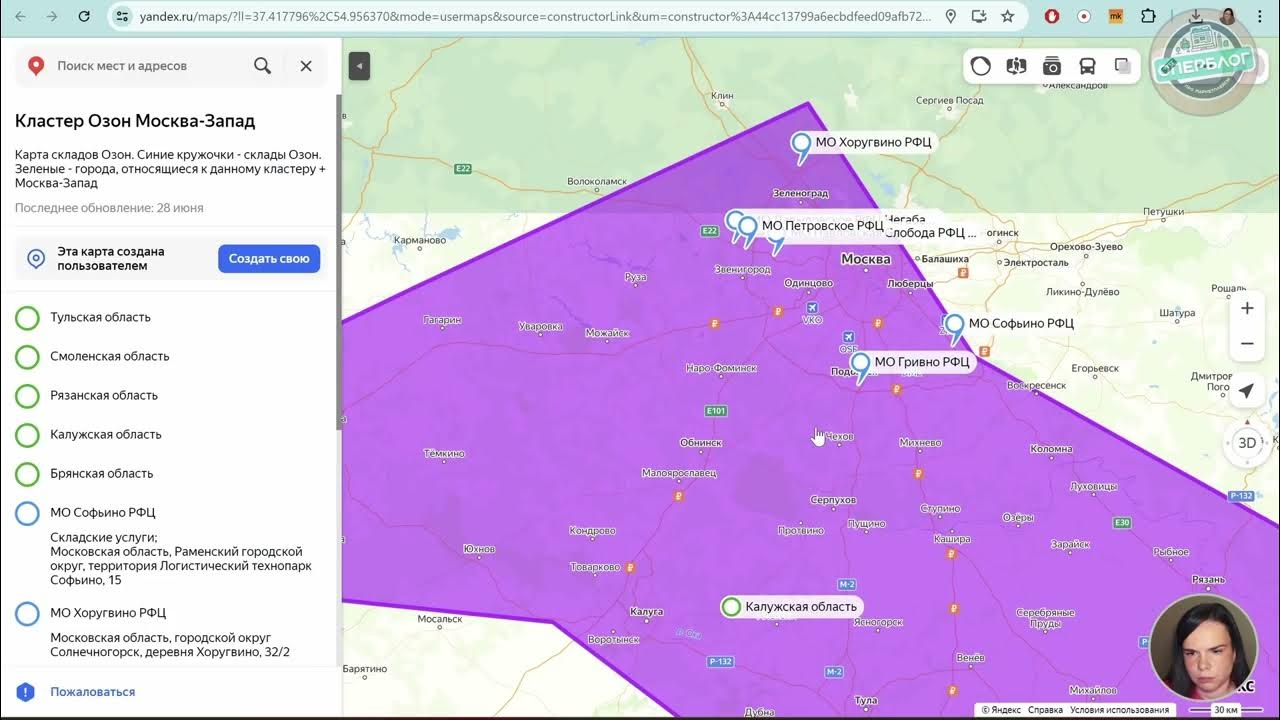Click the Софьино РФЦ address description
The width and height of the screenshot is (1280, 720).
click(181, 558)
